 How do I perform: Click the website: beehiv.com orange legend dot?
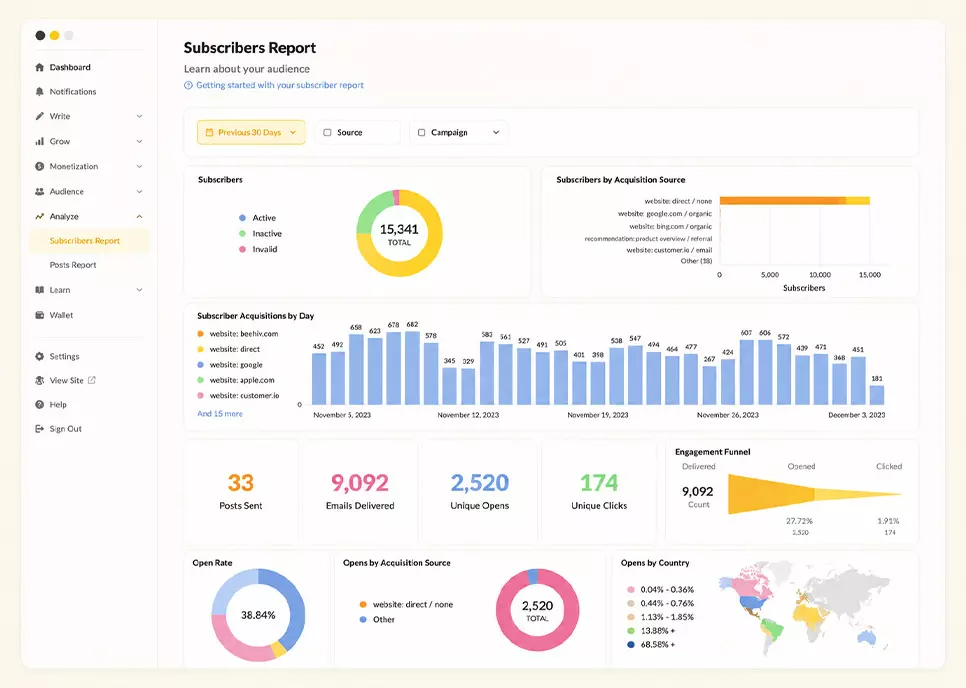[x=200, y=334]
